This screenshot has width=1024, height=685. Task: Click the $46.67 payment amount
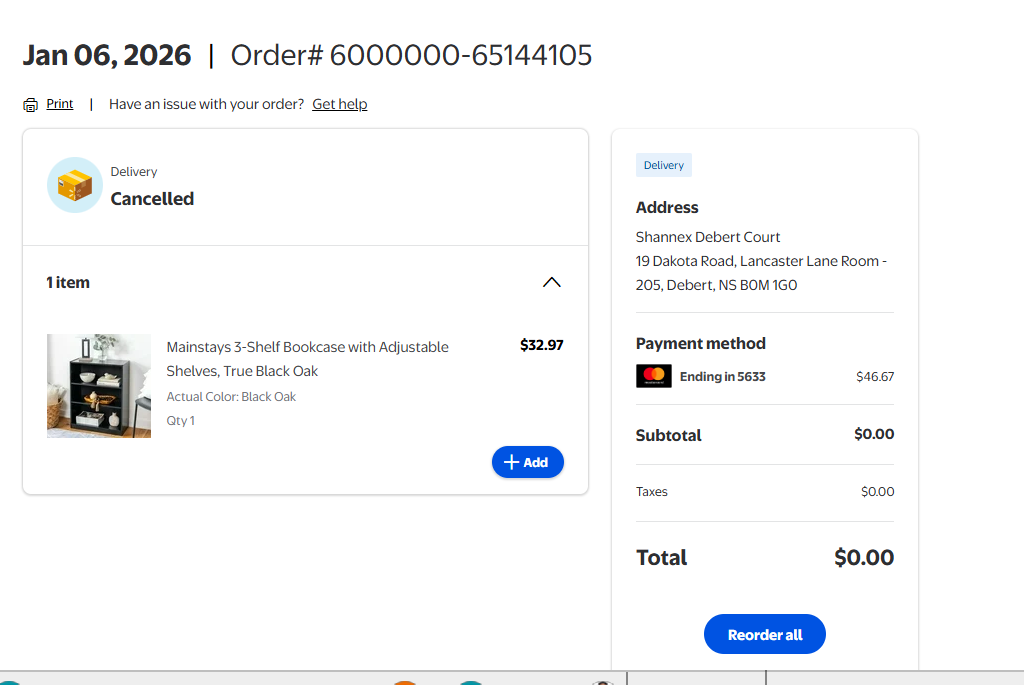tap(875, 377)
